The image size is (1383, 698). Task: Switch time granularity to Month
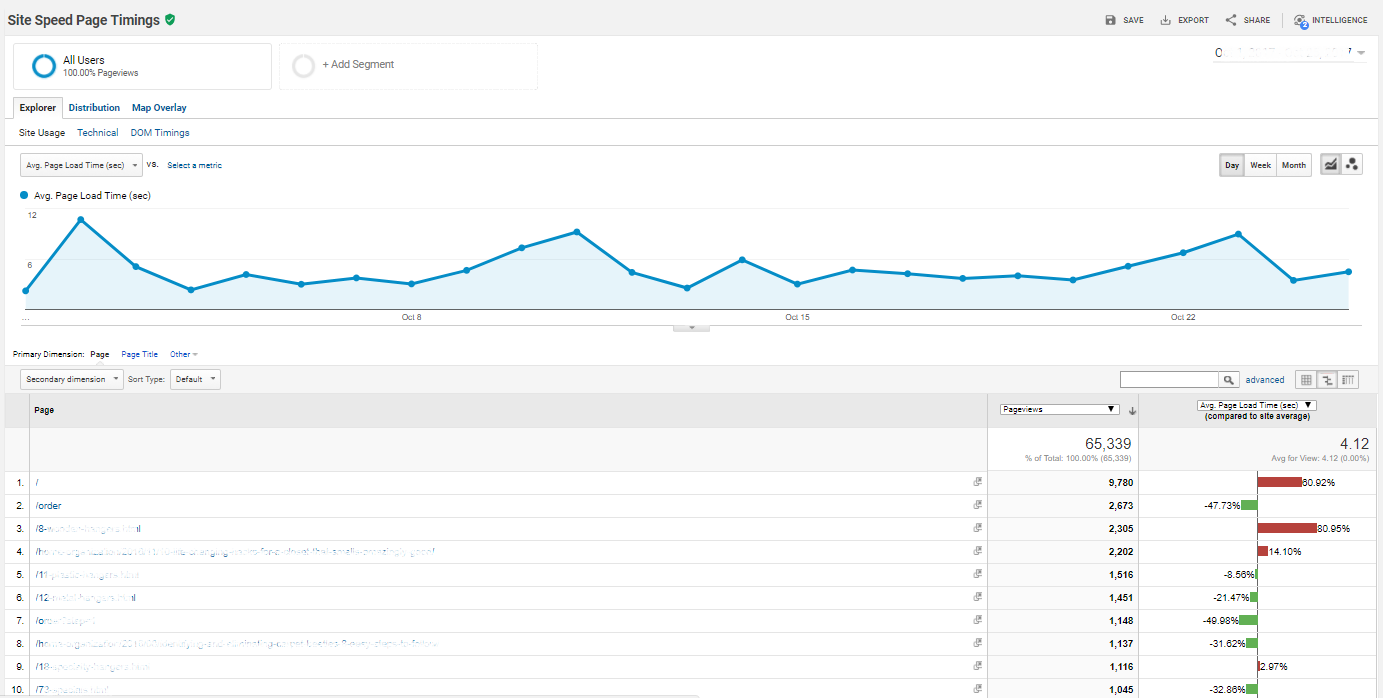[x=1293, y=164]
